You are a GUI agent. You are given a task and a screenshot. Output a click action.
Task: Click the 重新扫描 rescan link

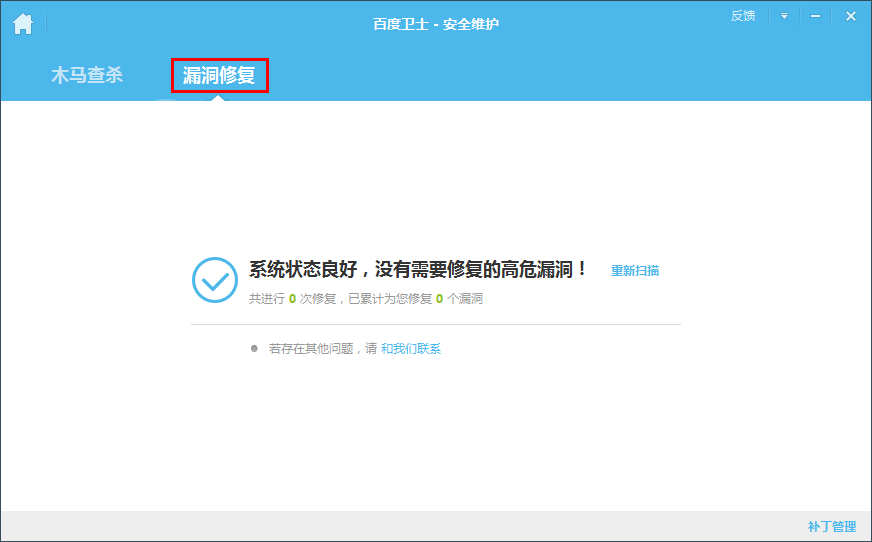click(x=635, y=271)
